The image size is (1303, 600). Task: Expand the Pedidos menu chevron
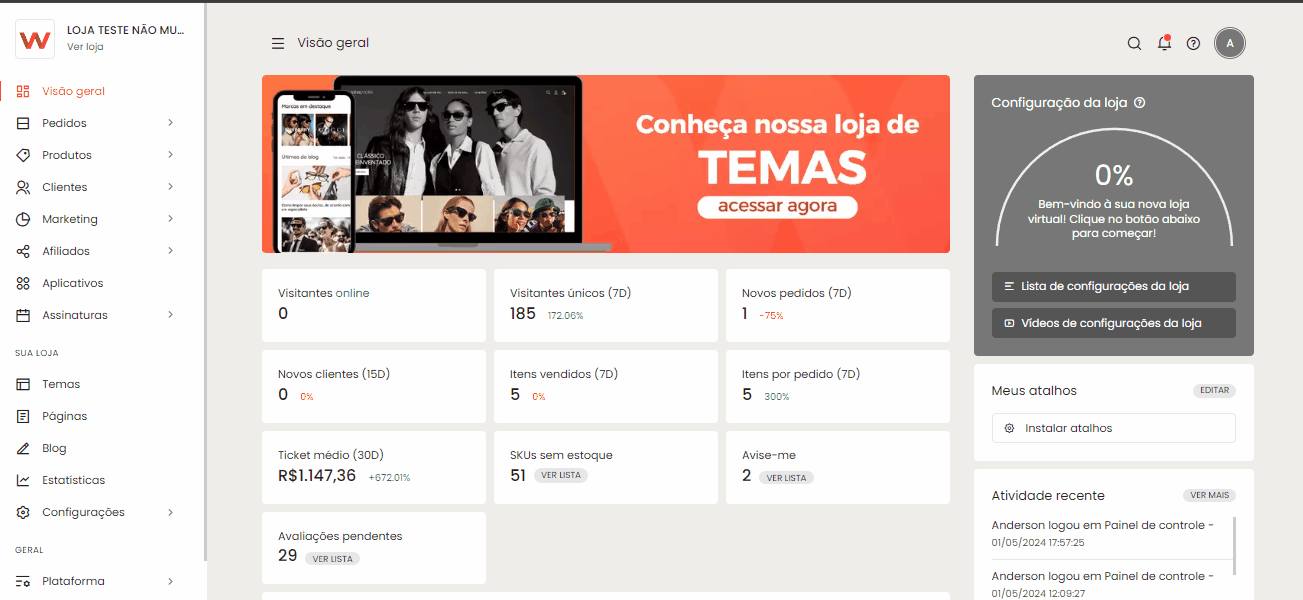coord(170,123)
